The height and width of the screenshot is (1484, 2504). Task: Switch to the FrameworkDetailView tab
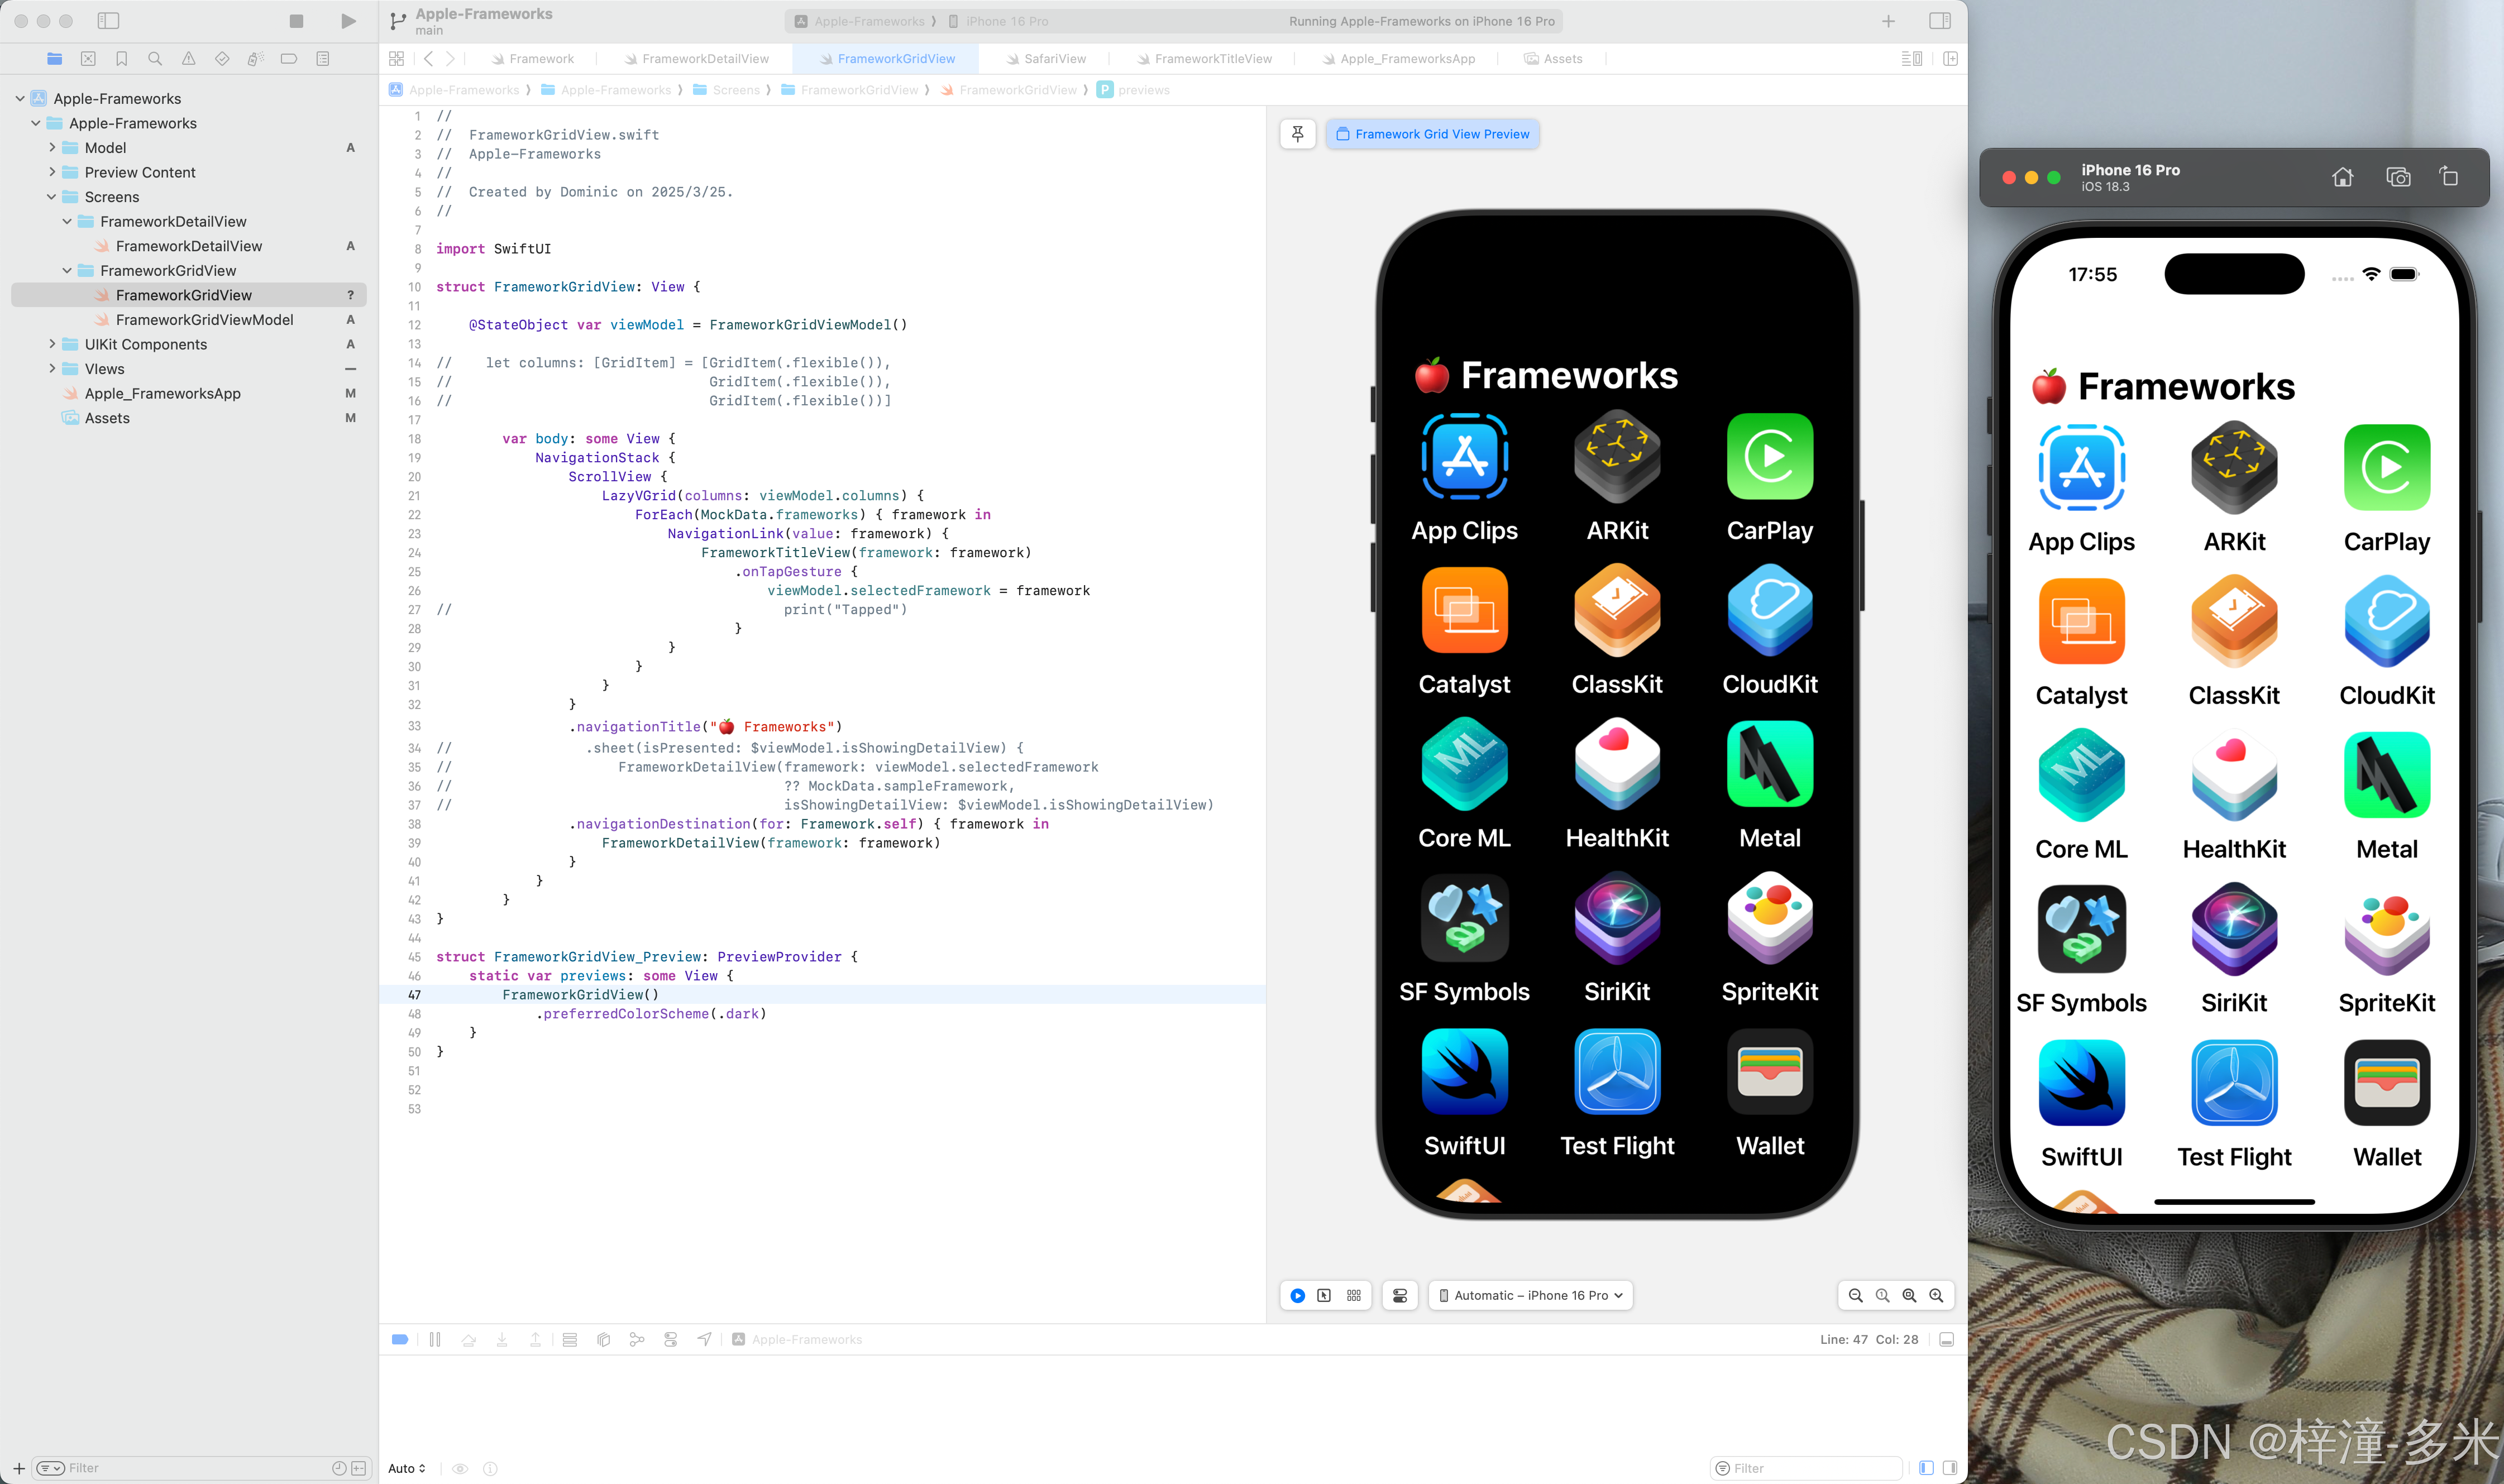[x=704, y=59]
